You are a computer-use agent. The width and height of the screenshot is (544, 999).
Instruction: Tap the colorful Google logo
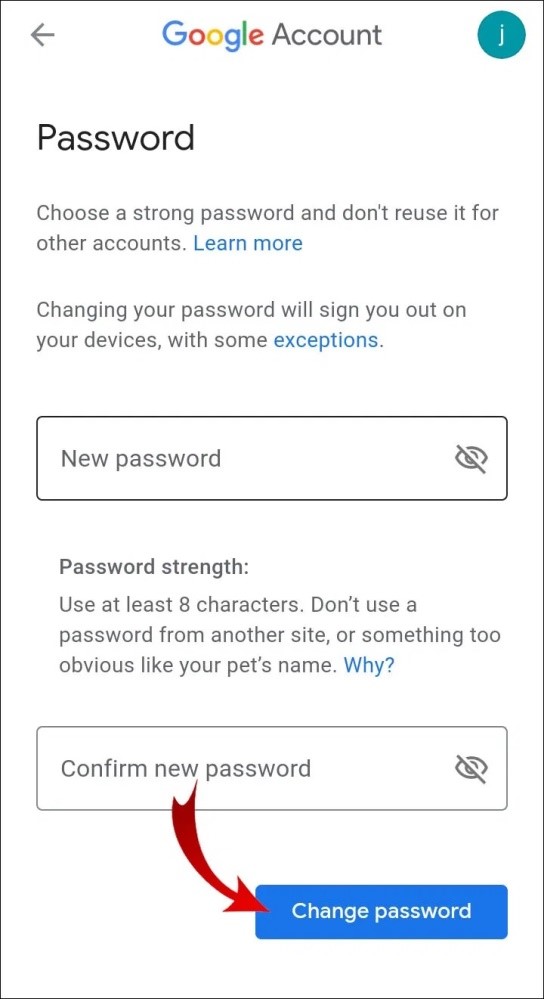[213, 36]
